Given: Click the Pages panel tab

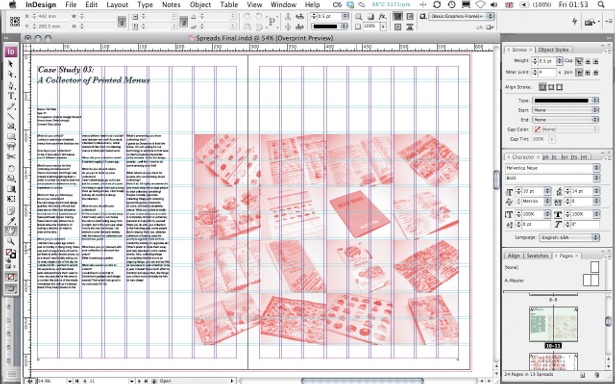Looking at the screenshot, I should (564, 255).
